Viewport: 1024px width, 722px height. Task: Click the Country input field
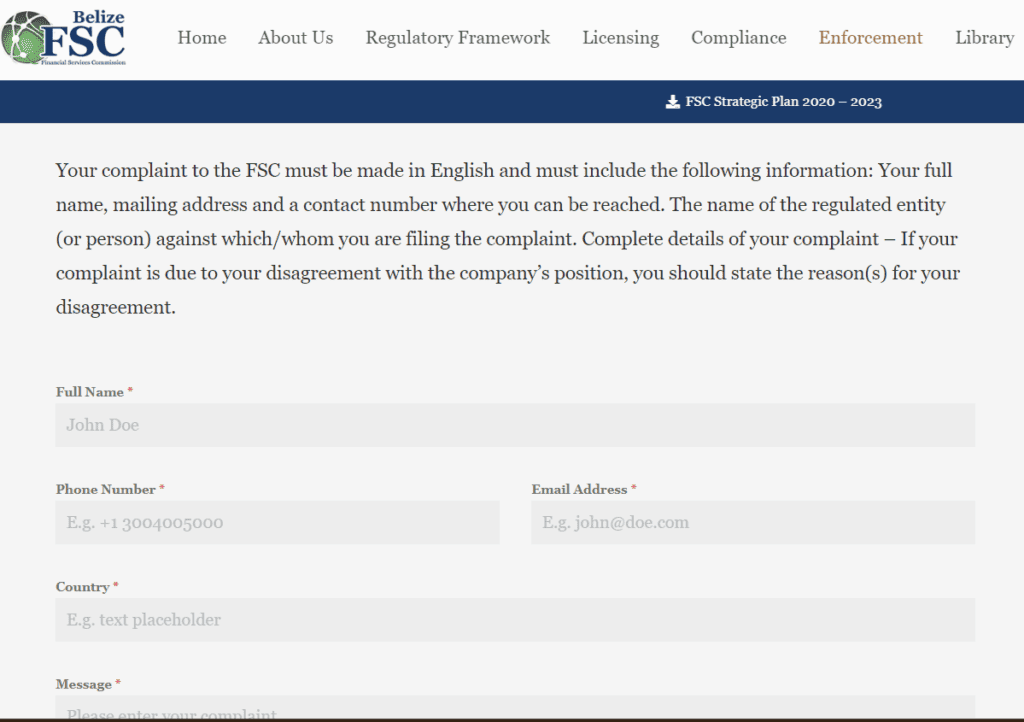(x=516, y=620)
